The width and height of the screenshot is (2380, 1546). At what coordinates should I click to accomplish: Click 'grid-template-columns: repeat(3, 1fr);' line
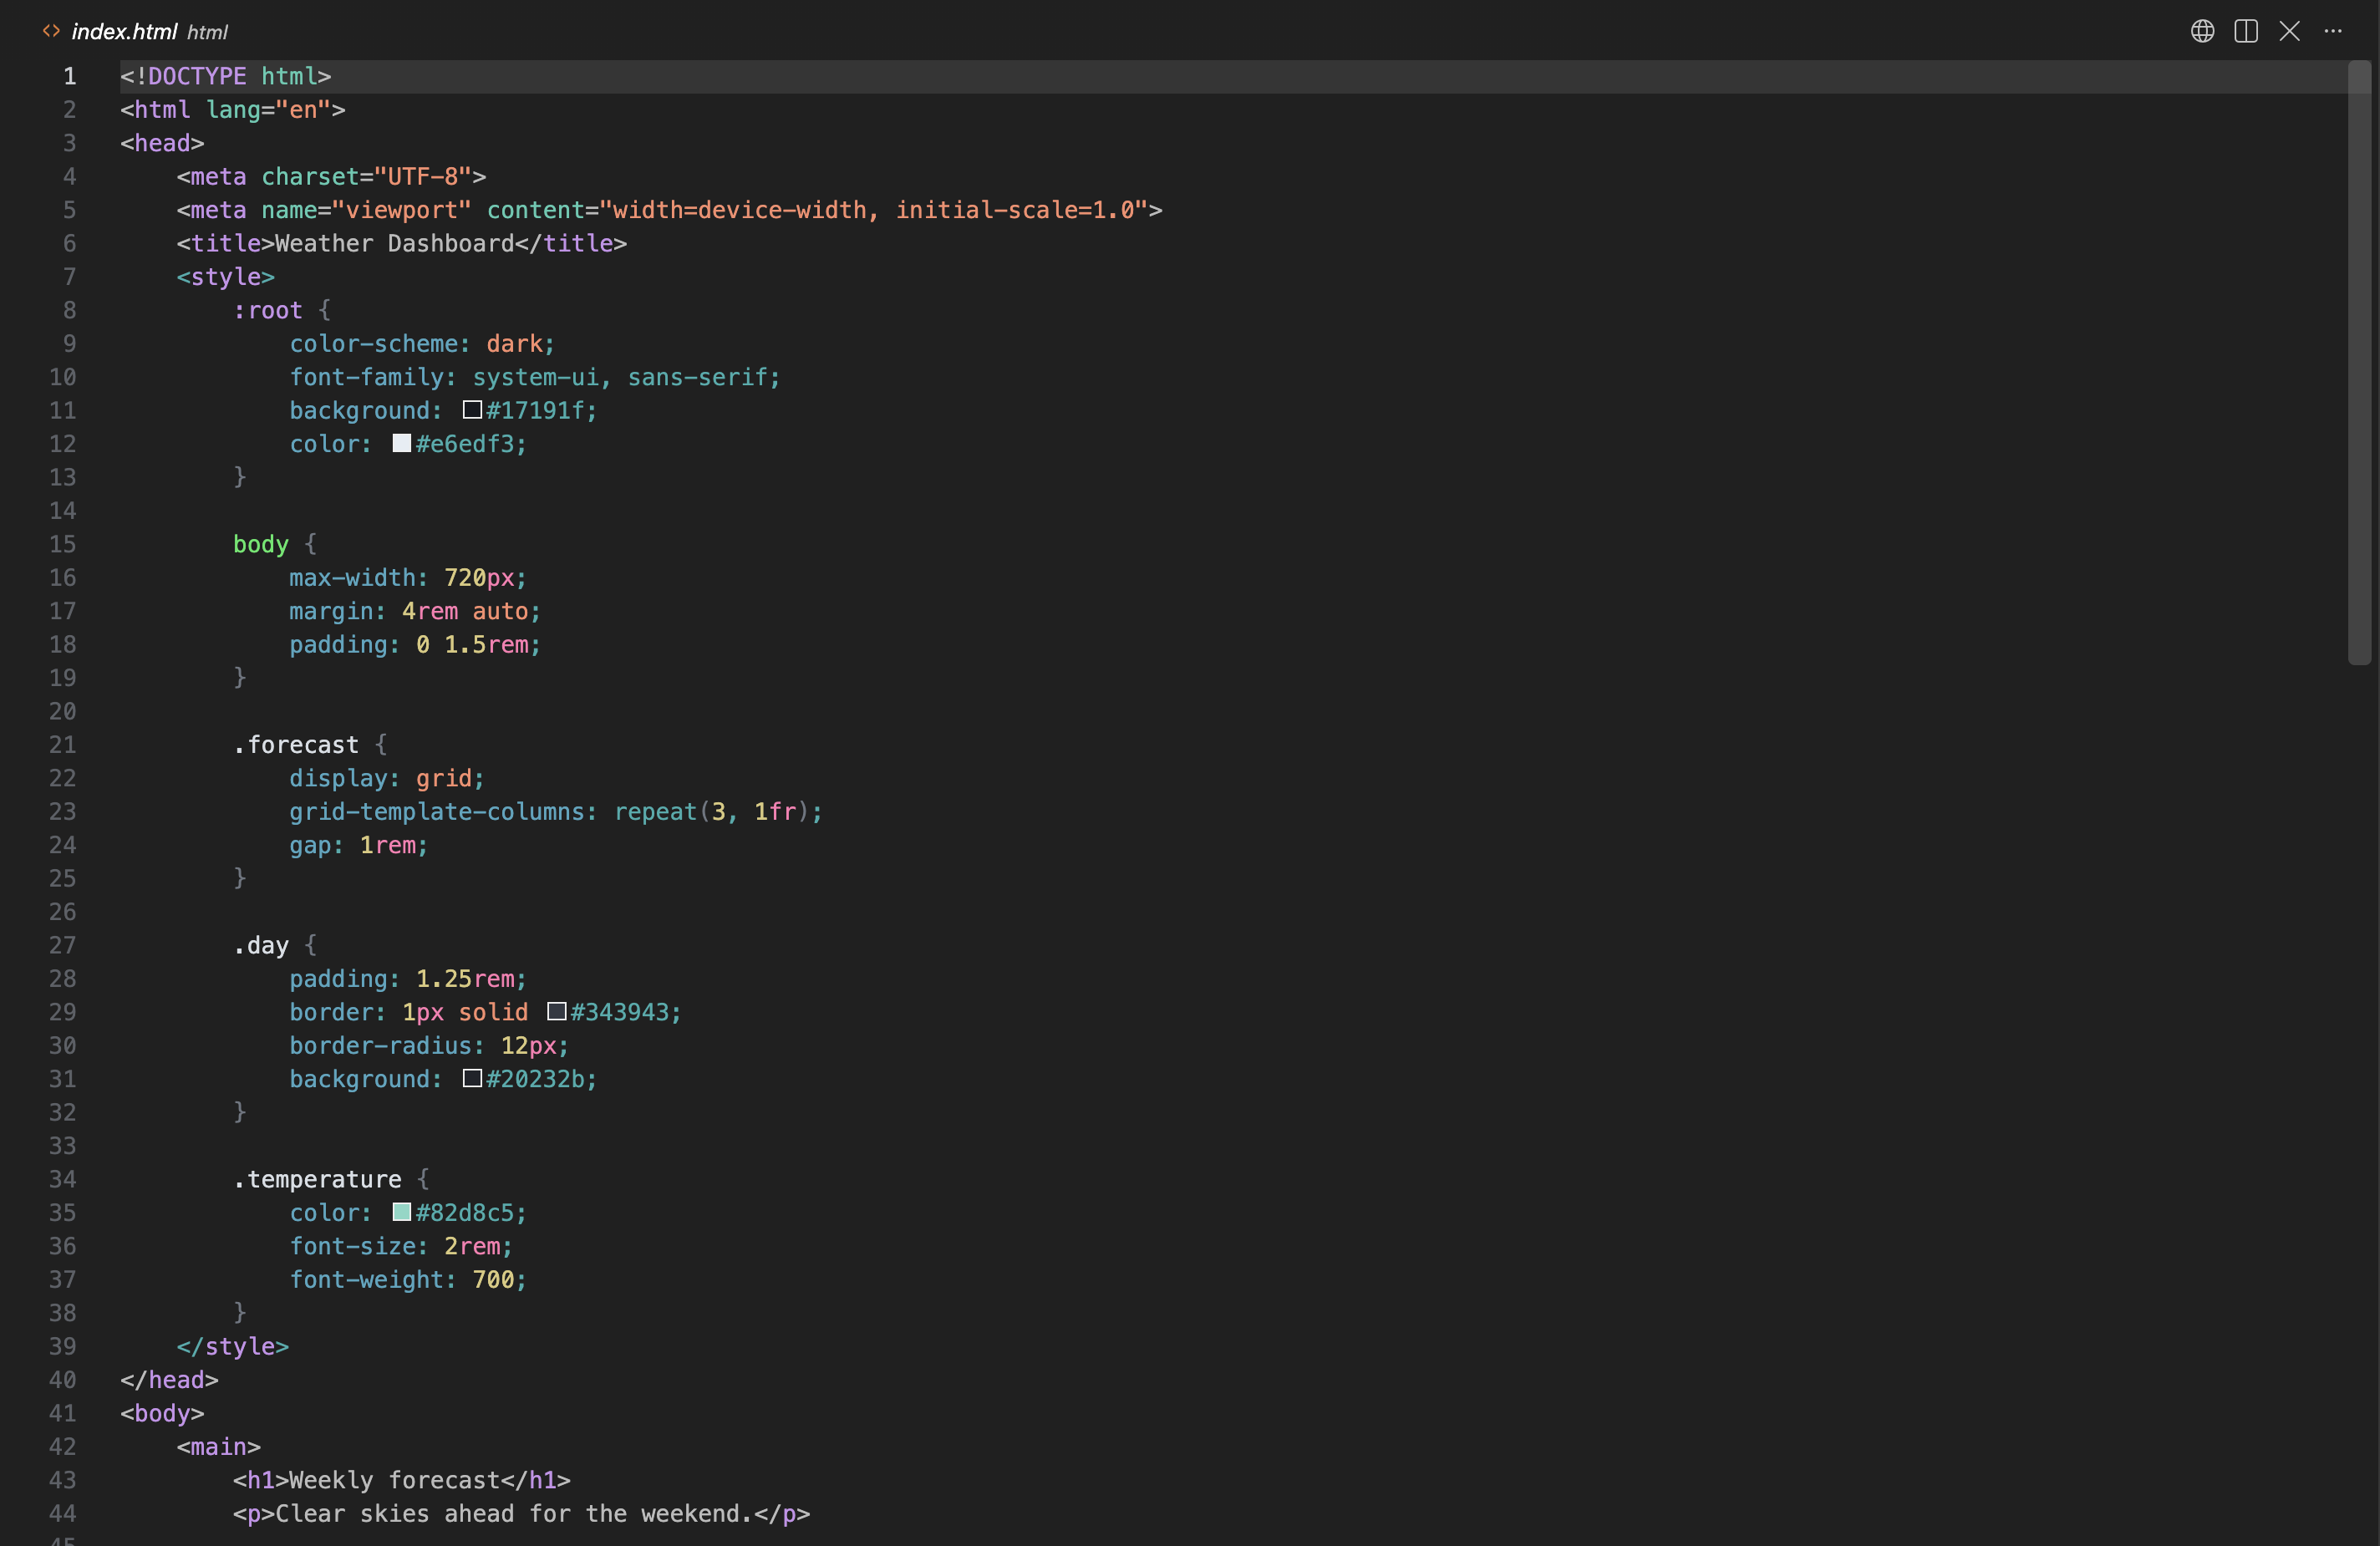point(556,811)
